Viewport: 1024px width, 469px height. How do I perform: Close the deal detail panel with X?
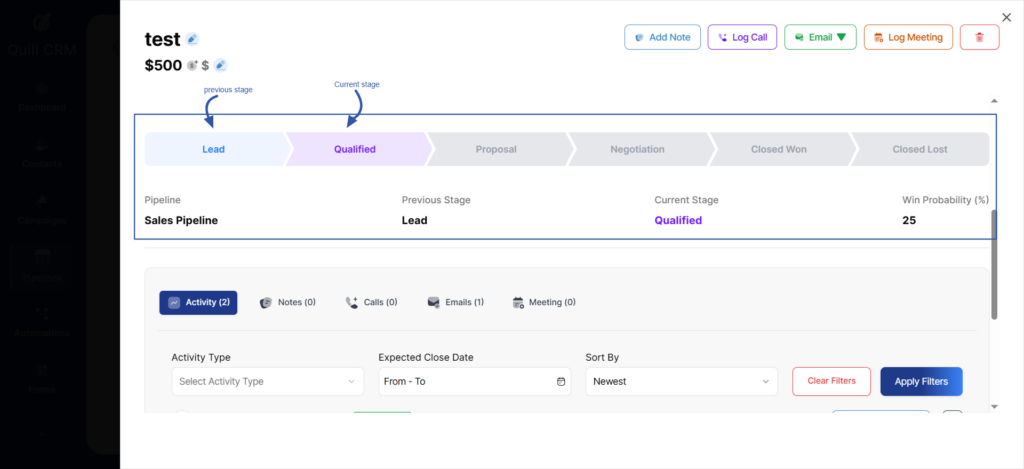pos(1006,17)
